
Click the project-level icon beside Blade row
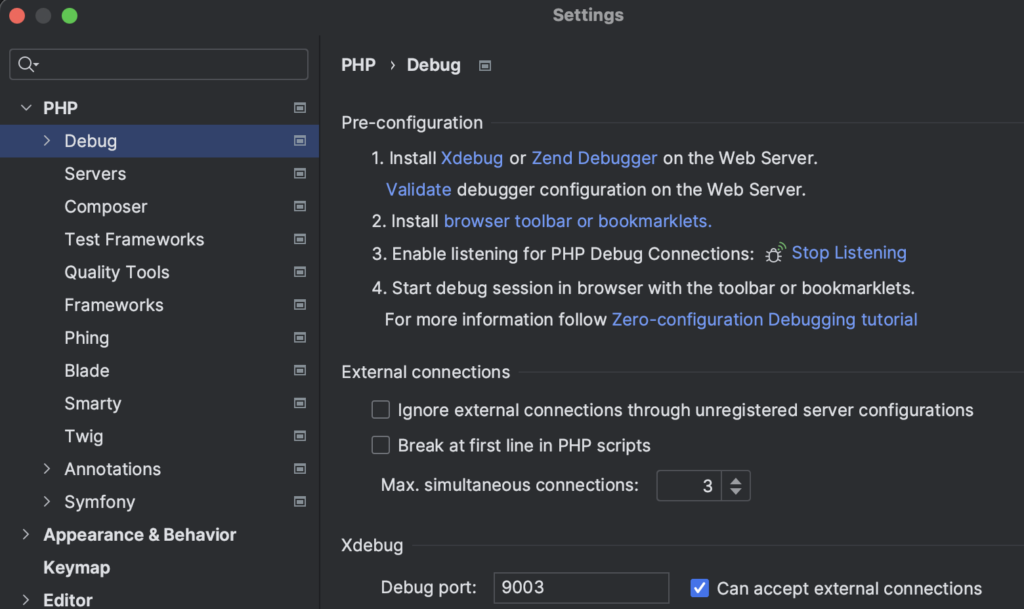(300, 370)
